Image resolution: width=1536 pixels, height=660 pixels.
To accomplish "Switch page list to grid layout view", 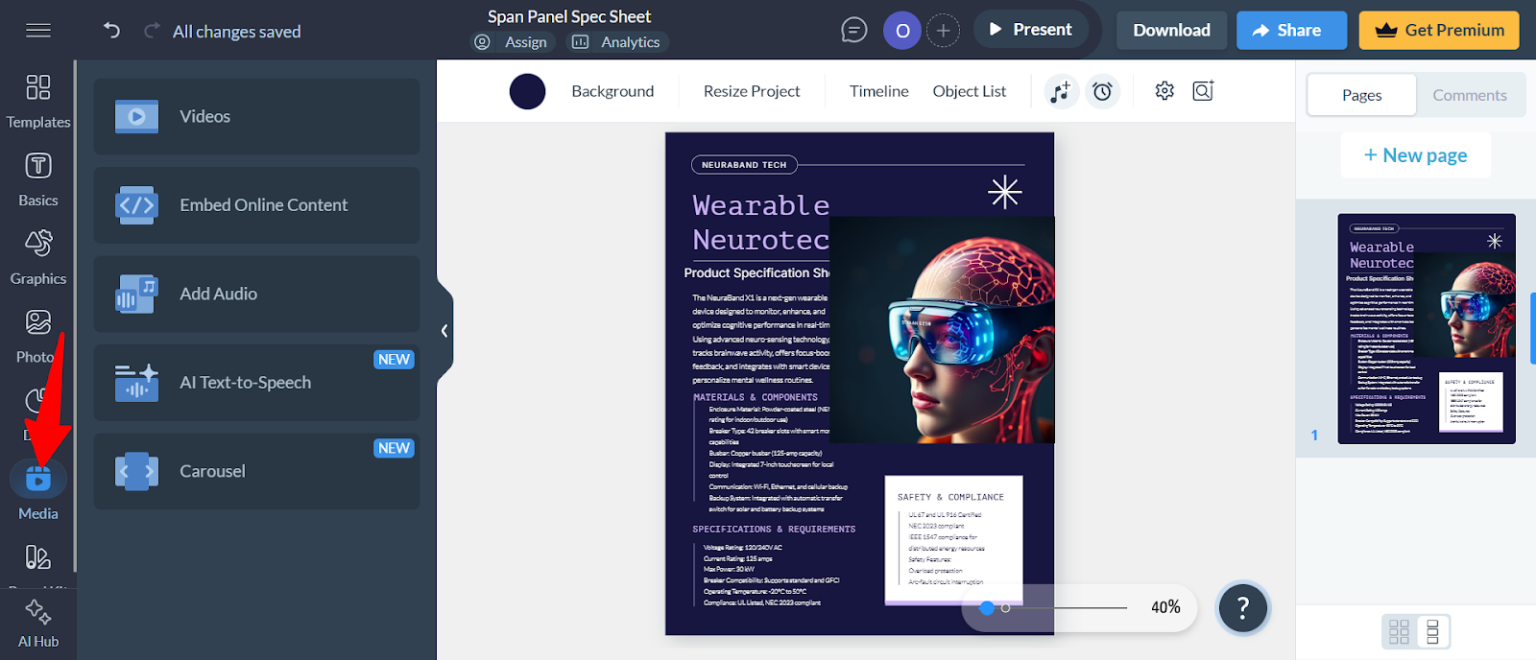I will [1399, 631].
